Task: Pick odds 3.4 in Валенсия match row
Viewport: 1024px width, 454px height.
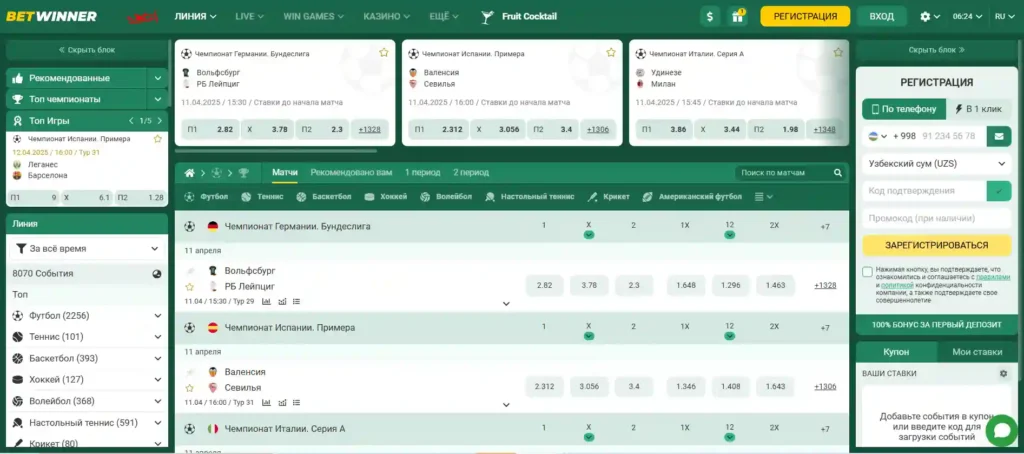Action: pos(634,387)
